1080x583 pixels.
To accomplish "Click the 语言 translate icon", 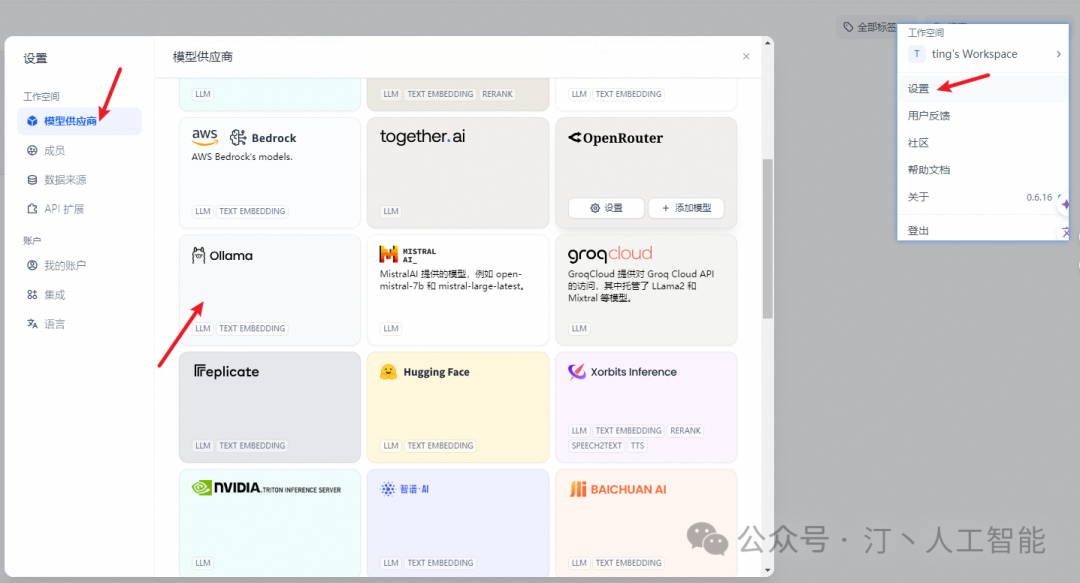I will coord(32,324).
